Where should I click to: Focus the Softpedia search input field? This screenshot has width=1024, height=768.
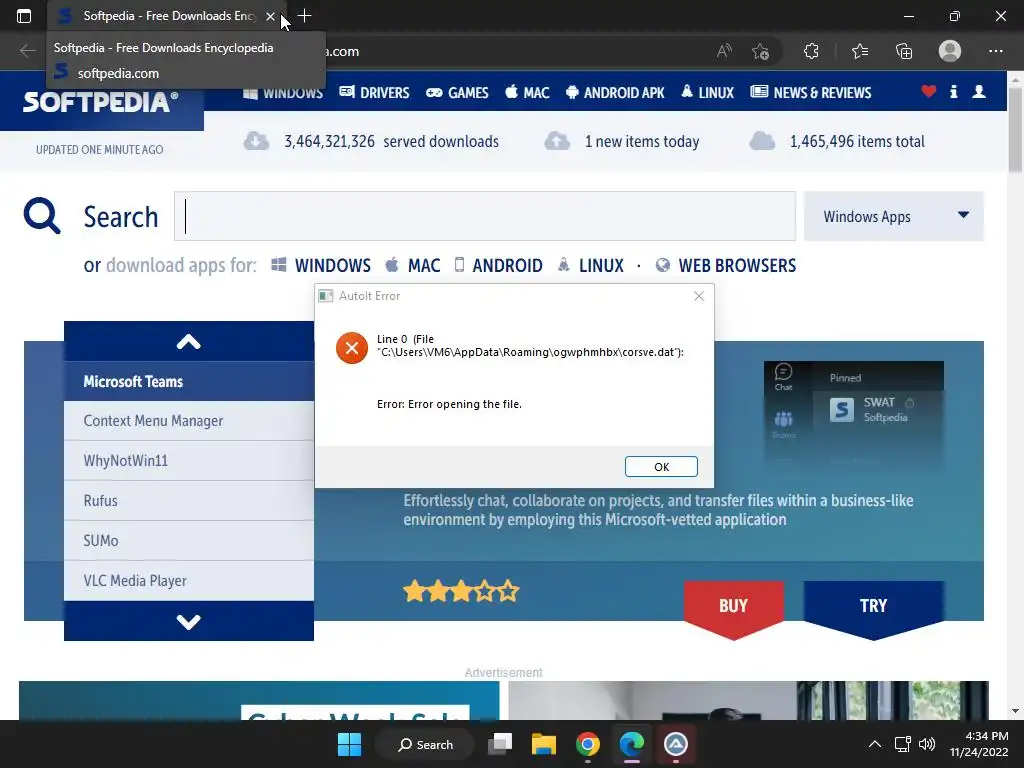coord(485,216)
